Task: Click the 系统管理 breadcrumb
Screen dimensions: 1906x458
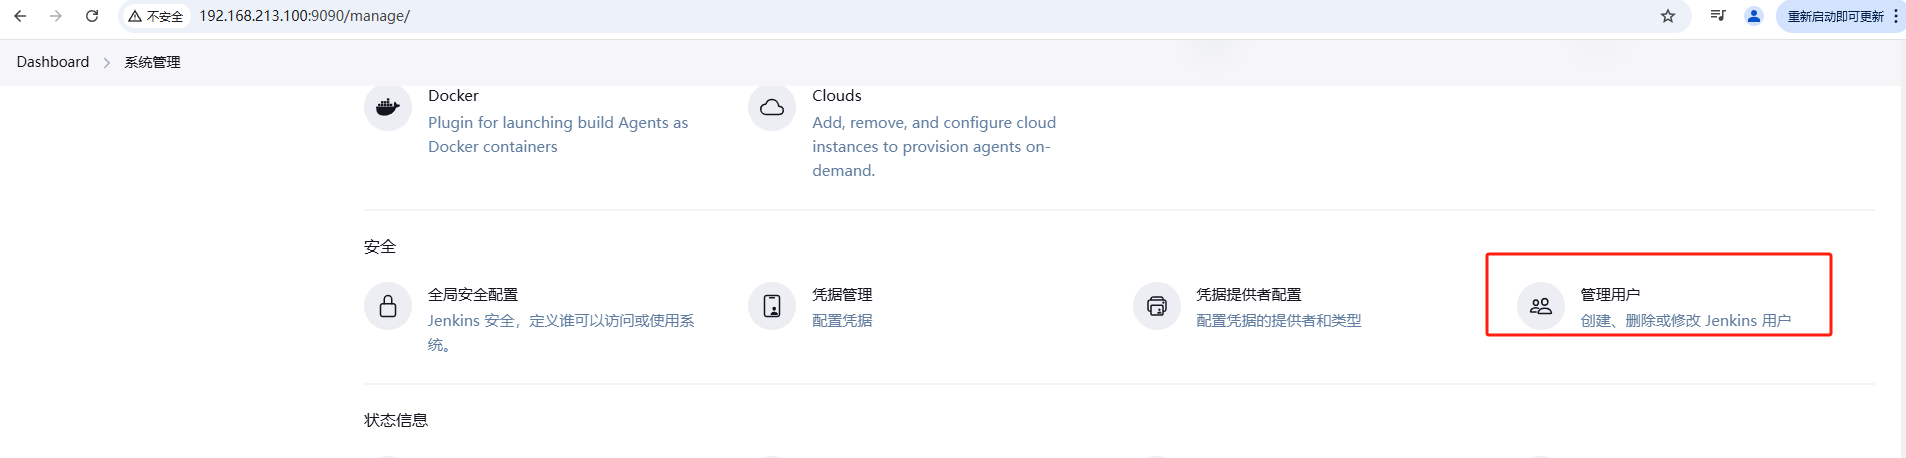Action: (x=152, y=62)
